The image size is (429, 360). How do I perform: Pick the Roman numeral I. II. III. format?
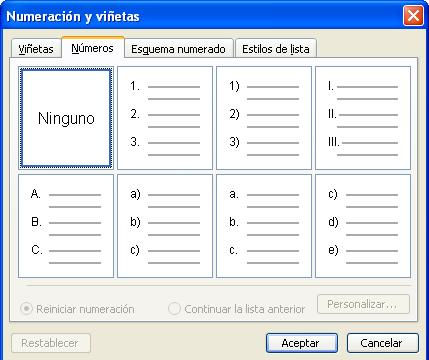pyautogui.click(x=363, y=118)
